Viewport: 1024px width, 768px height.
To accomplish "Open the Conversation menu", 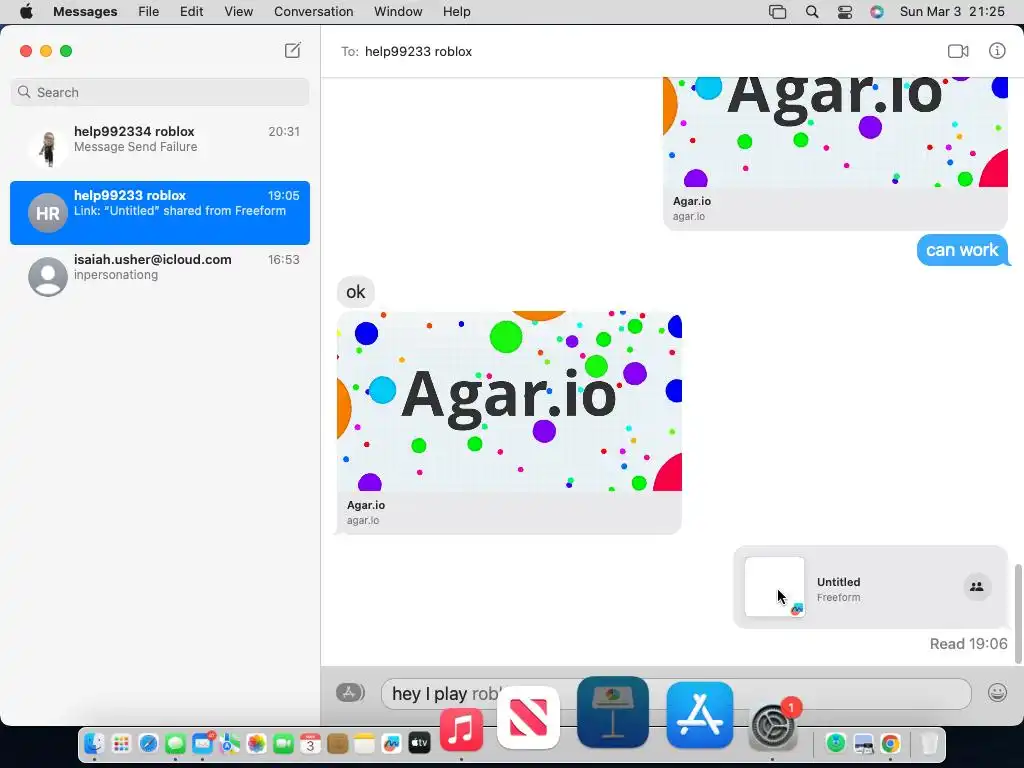I will [x=313, y=12].
